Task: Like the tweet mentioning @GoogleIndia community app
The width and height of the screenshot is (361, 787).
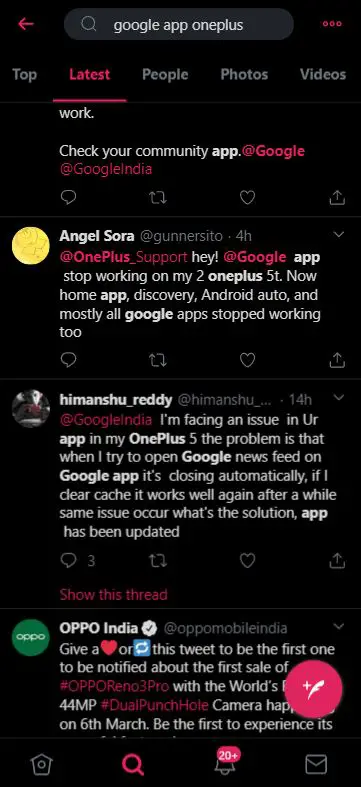Action: tap(247, 198)
